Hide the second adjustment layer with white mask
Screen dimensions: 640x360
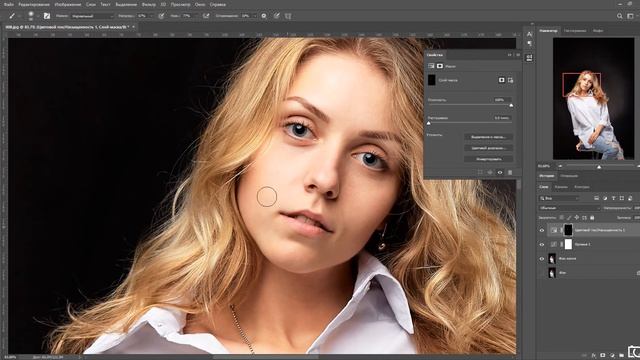pyautogui.click(x=542, y=244)
